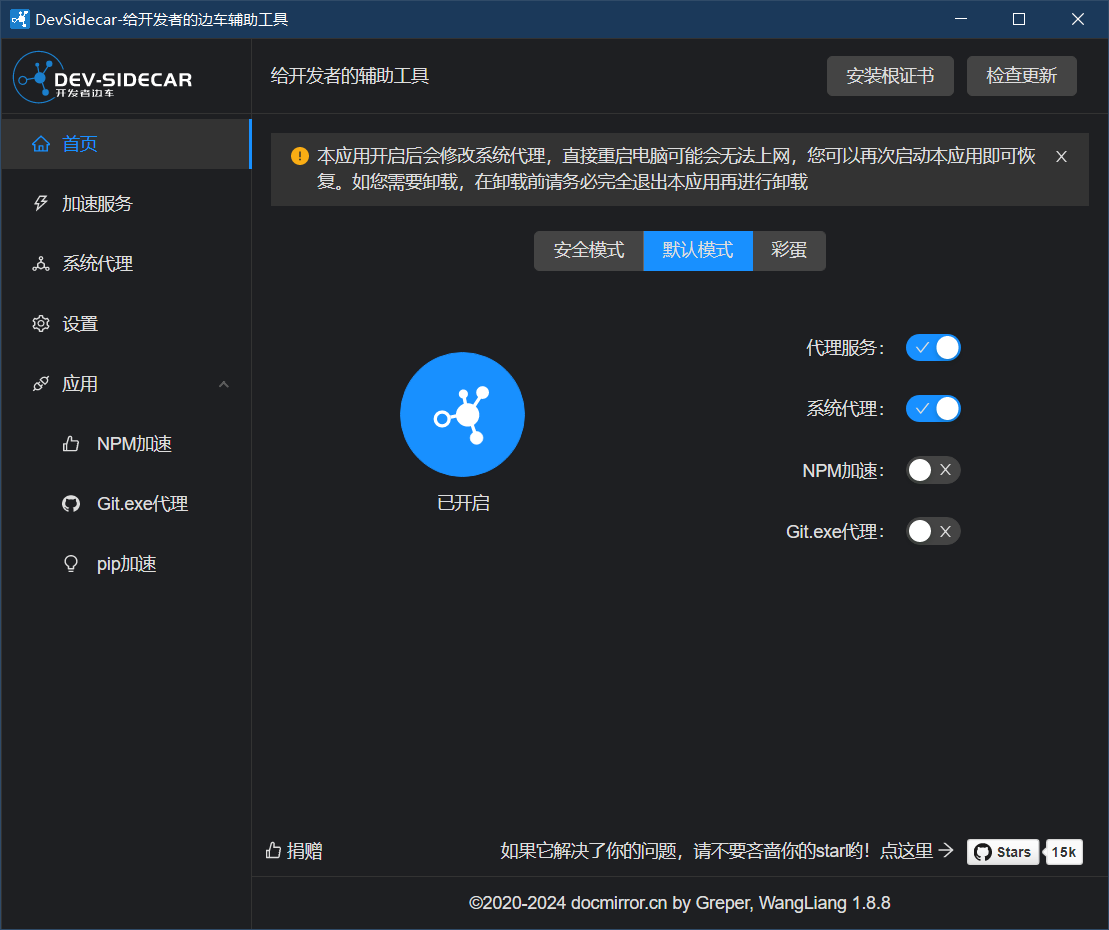
Task: Collapse the 应用 submenu chevron
Action: (224, 384)
